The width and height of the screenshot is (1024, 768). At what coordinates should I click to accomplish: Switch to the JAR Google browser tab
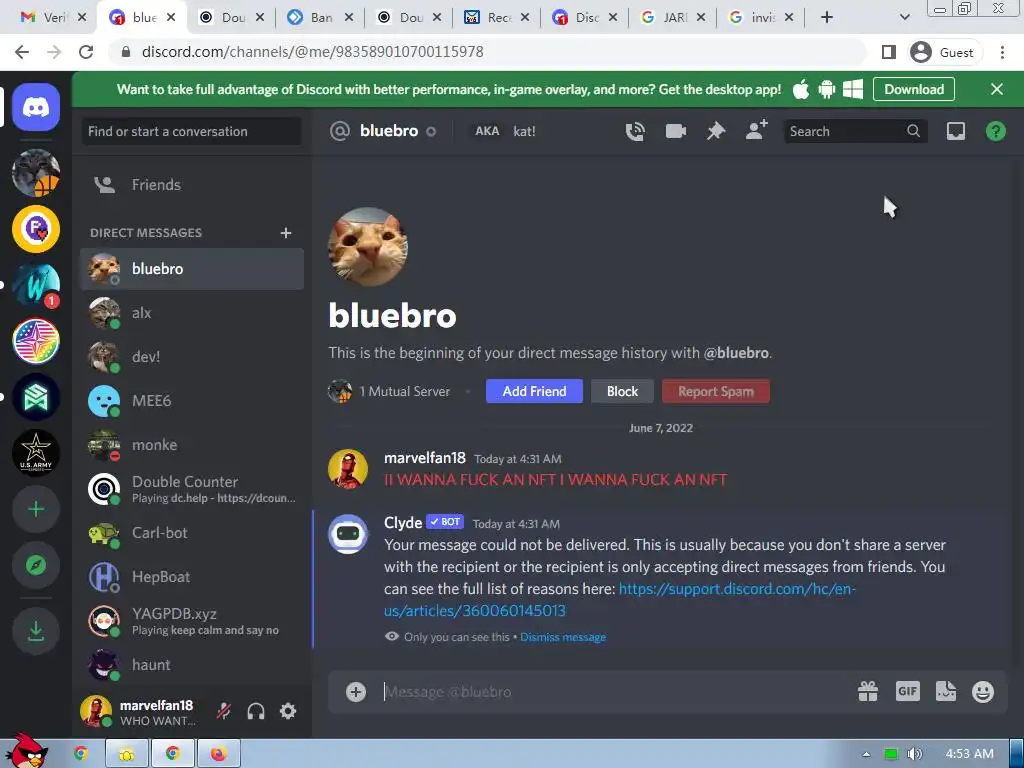click(x=673, y=18)
